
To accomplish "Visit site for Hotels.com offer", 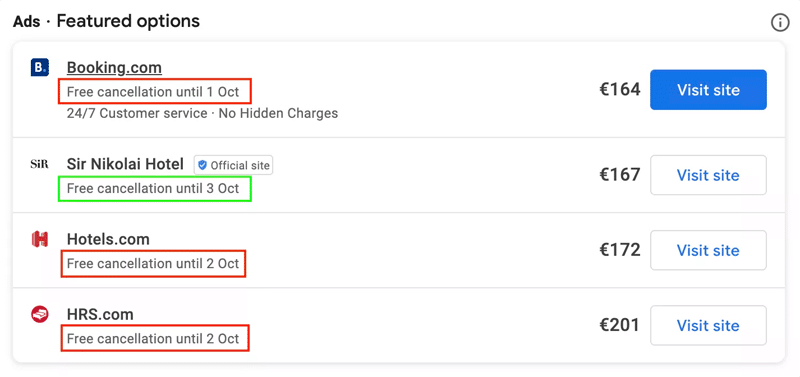I will (x=708, y=250).
